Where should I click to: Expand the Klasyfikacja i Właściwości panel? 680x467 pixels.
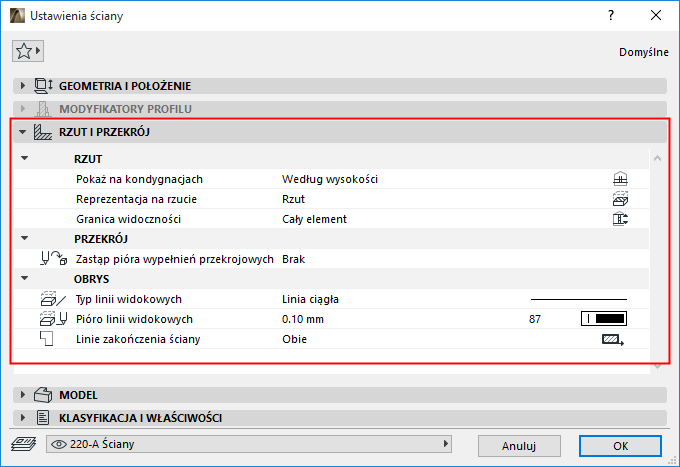pyautogui.click(x=23, y=418)
